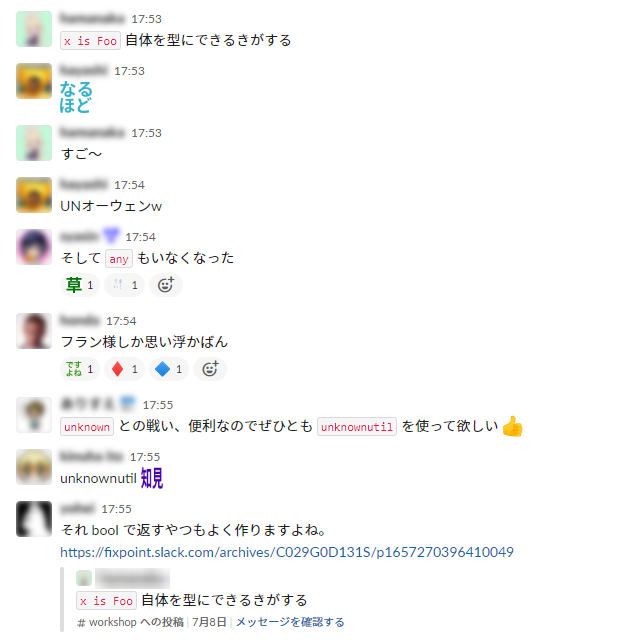Open the fixpoint.slack.com archive link
Image resolution: width=628 pixels, height=640 pixels.
click(286, 552)
